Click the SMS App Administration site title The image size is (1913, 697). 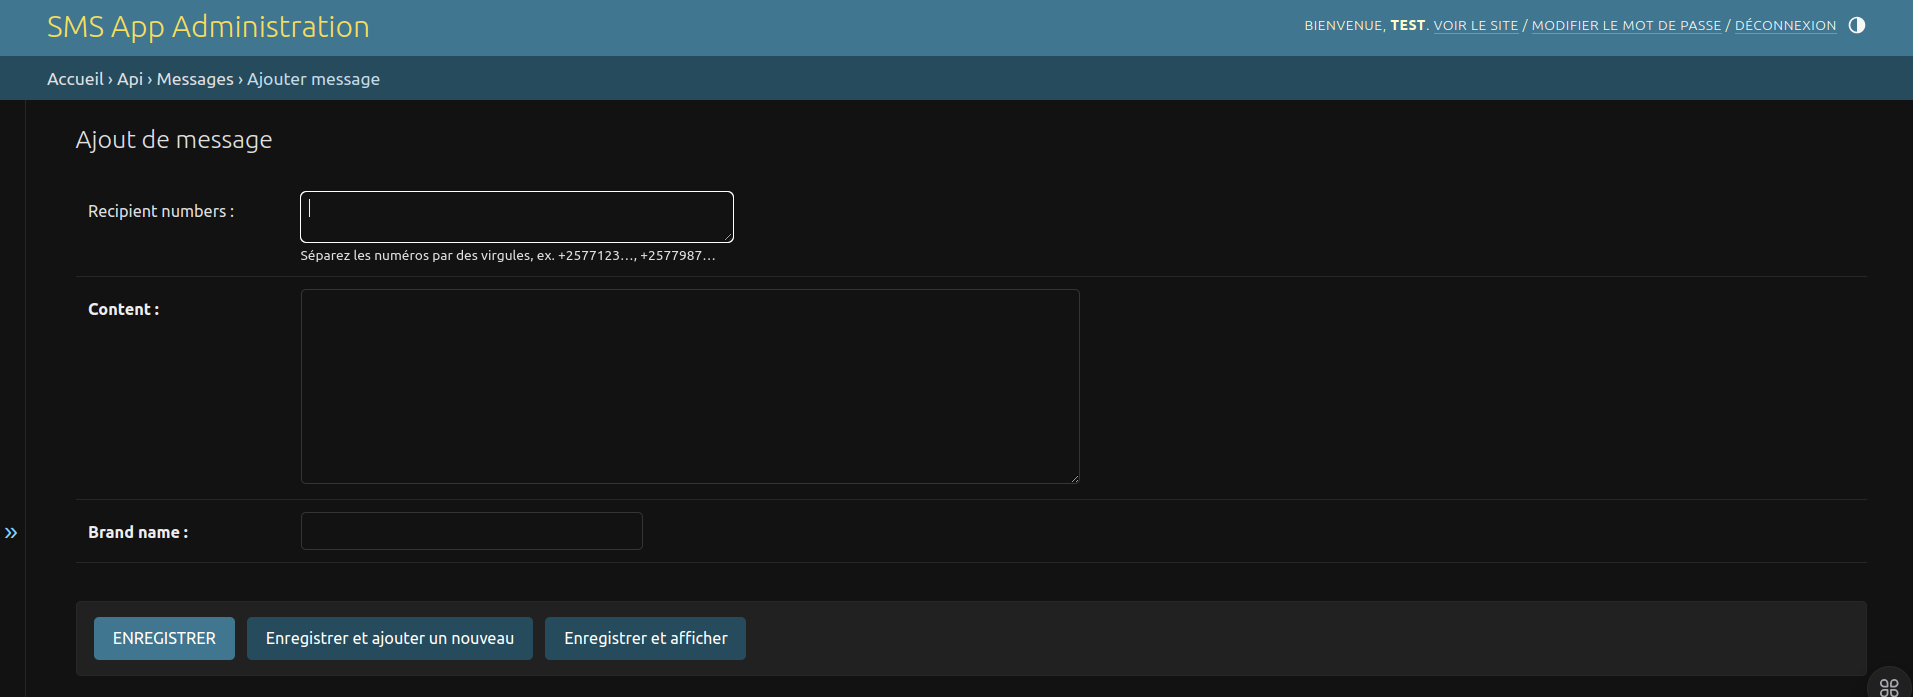click(208, 27)
